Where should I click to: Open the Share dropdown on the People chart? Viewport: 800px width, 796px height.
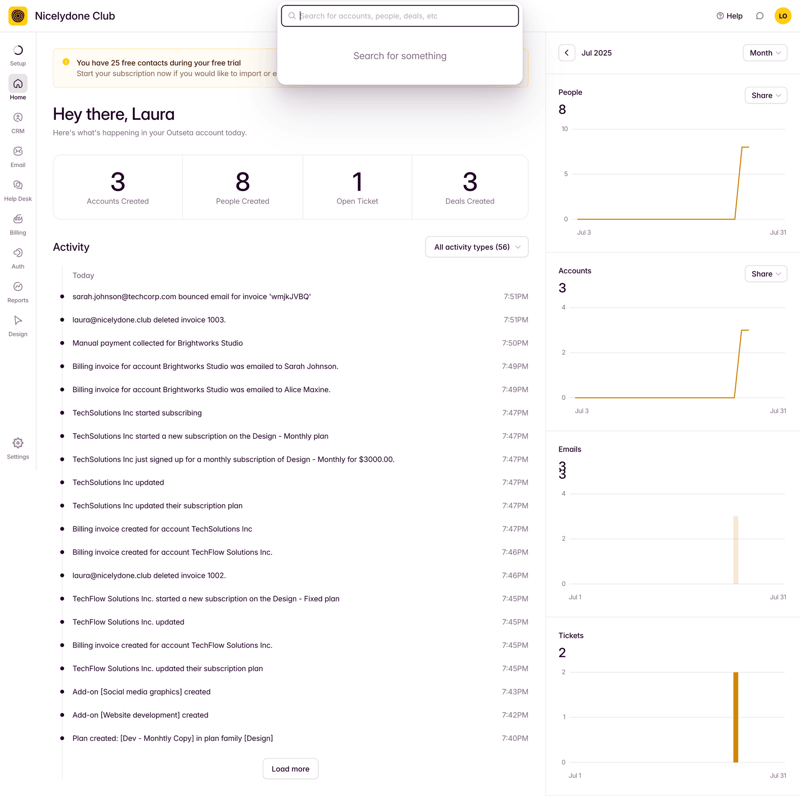tap(765, 95)
